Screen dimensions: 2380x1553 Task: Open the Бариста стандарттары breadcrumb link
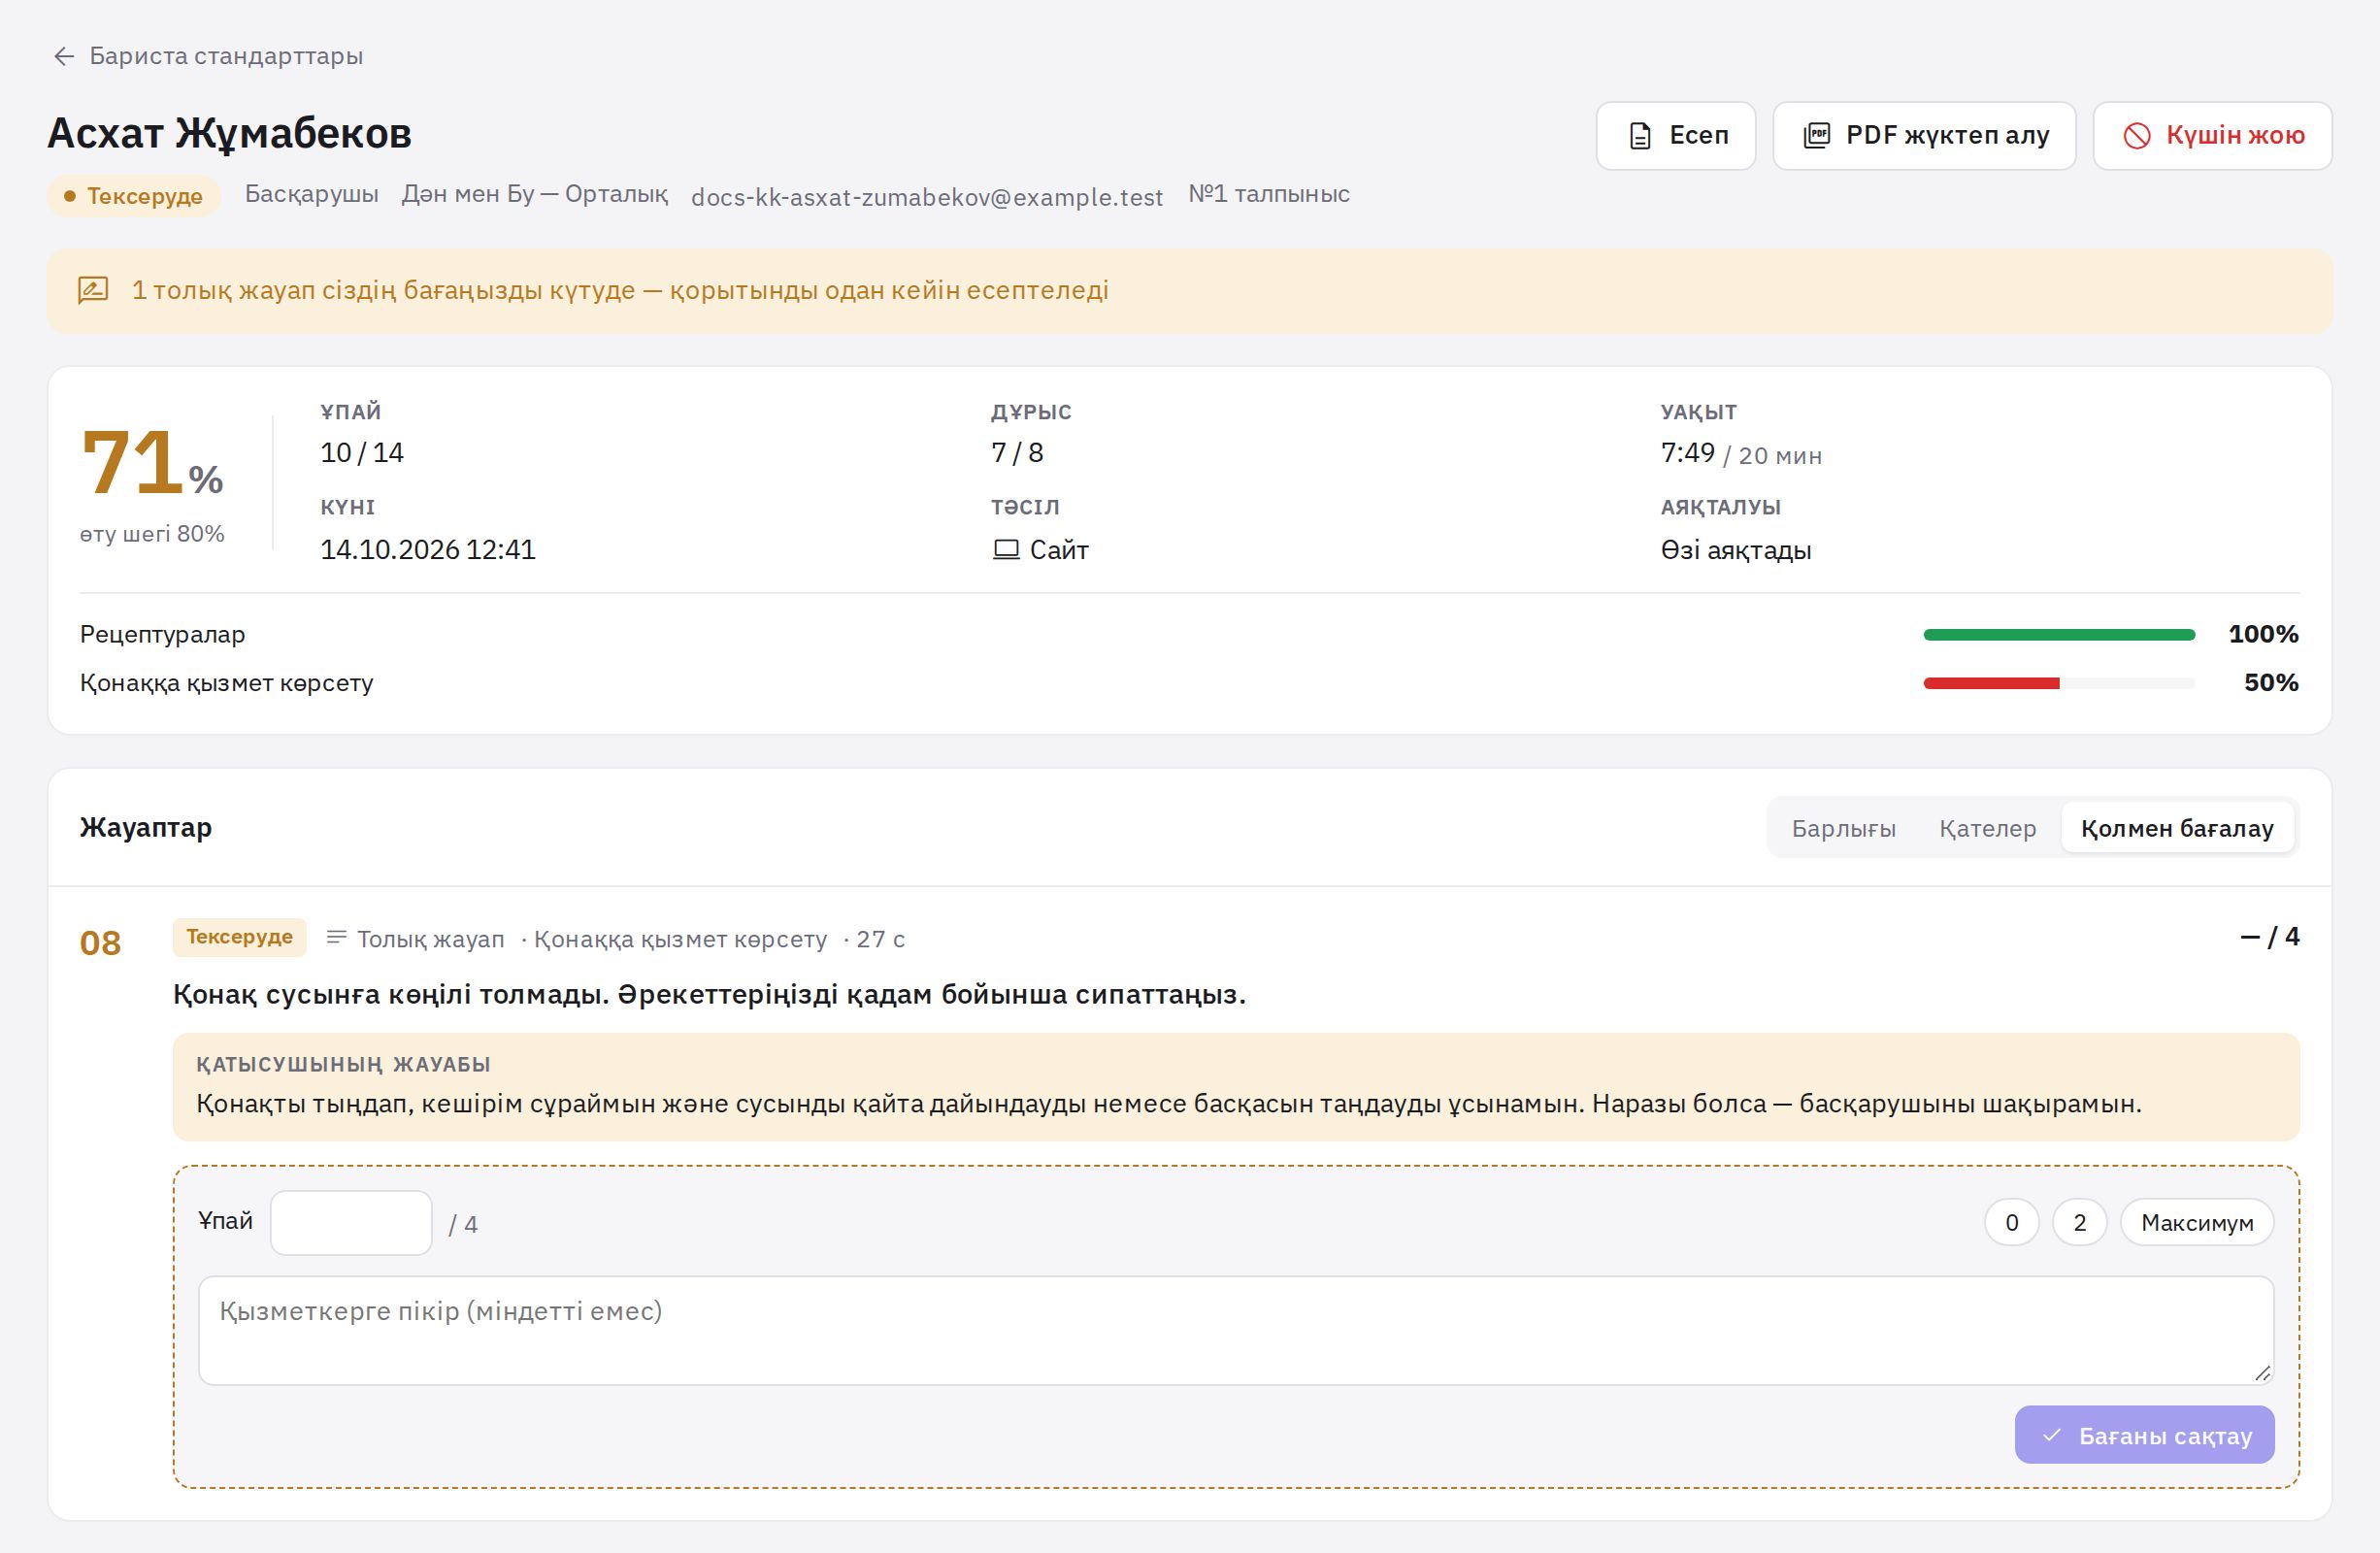pyautogui.click(x=226, y=56)
